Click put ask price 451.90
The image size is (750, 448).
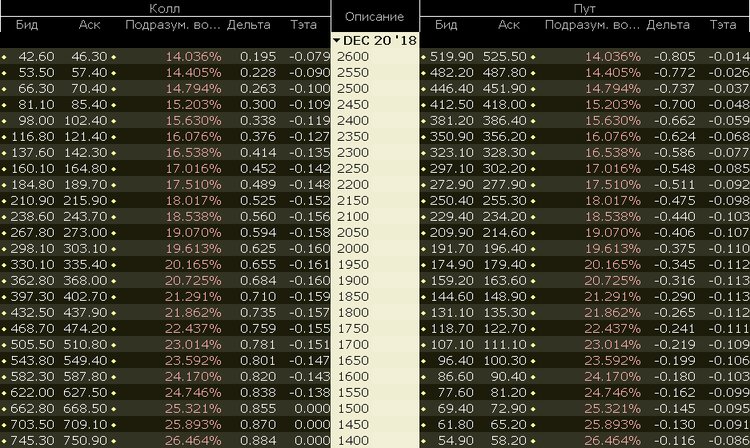pyautogui.click(x=505, y=88)
